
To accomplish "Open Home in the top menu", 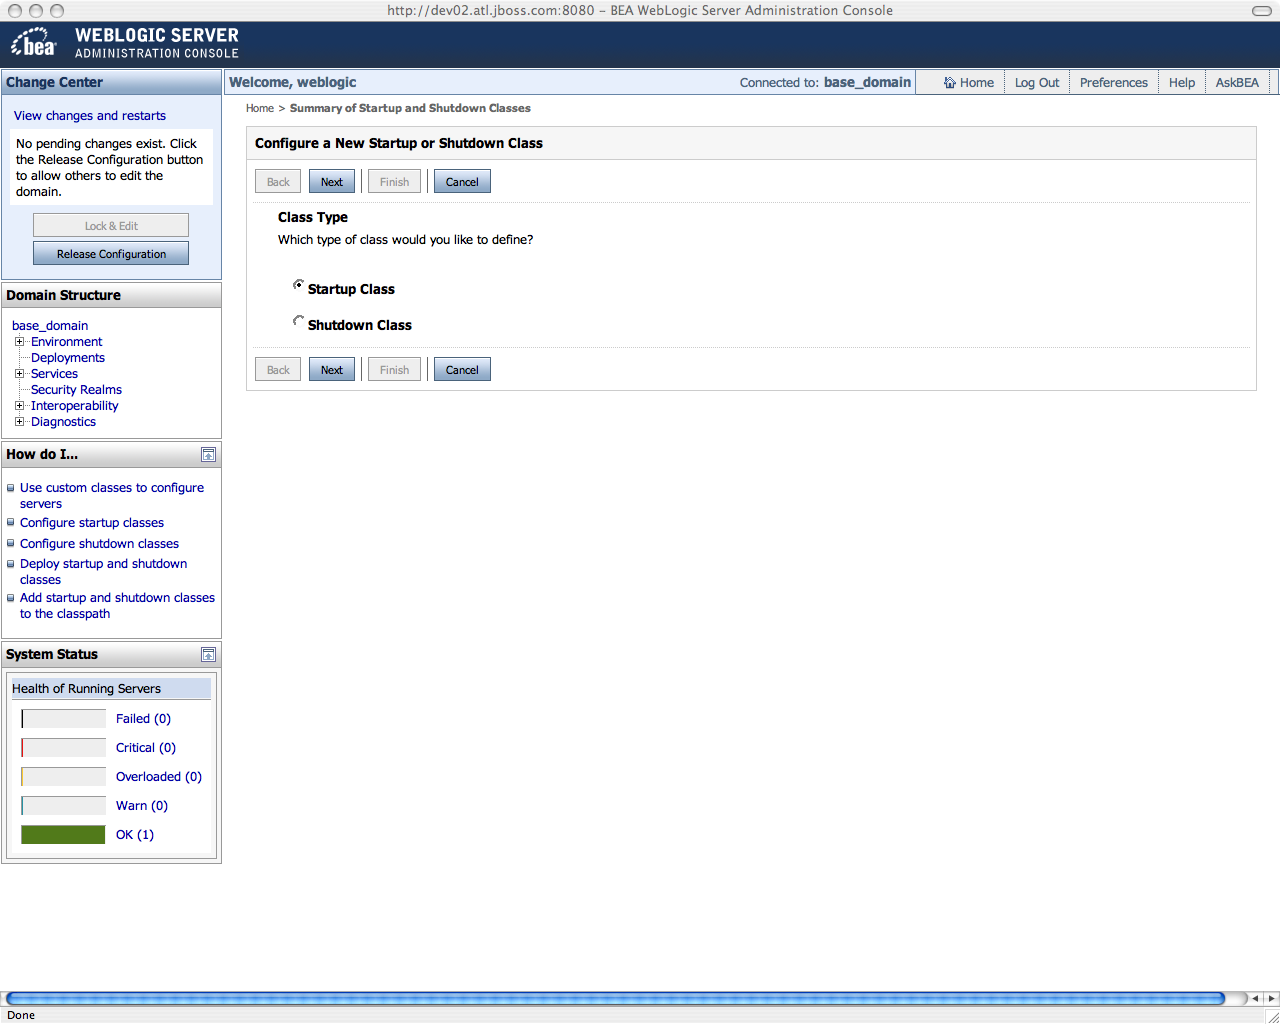I will coord(976,83).
